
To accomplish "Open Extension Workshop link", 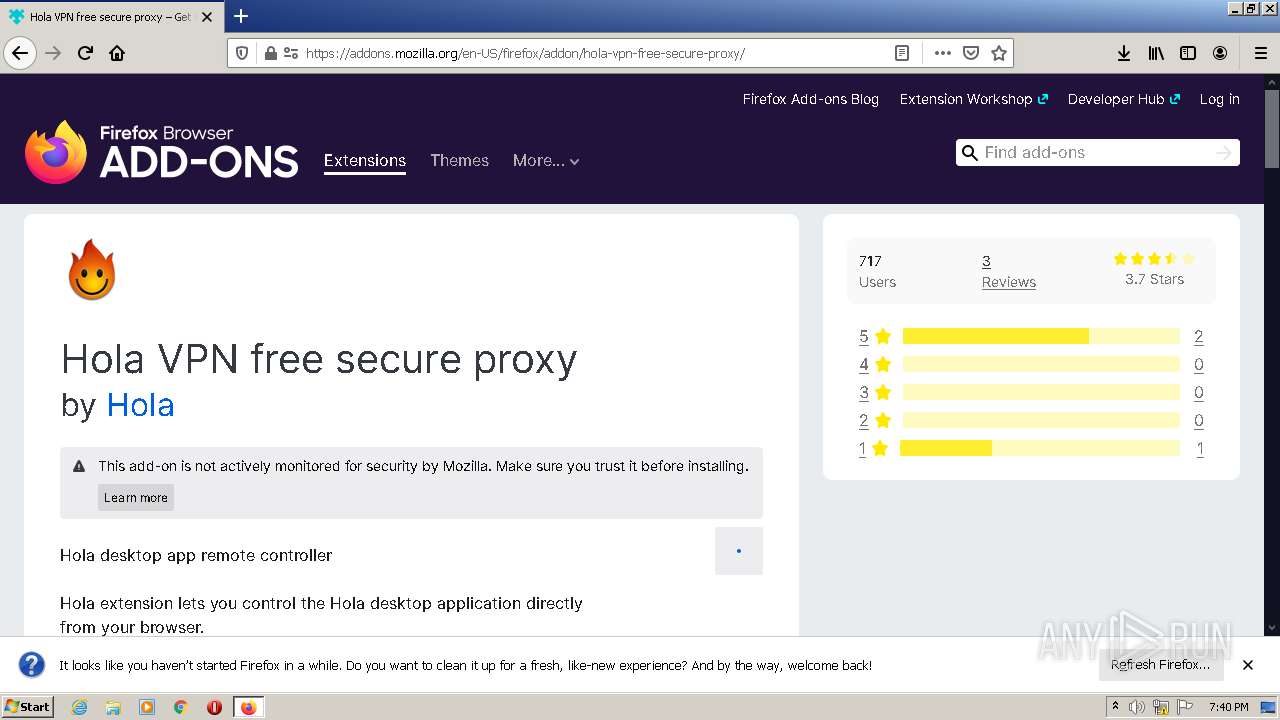I will coord(973,99).
